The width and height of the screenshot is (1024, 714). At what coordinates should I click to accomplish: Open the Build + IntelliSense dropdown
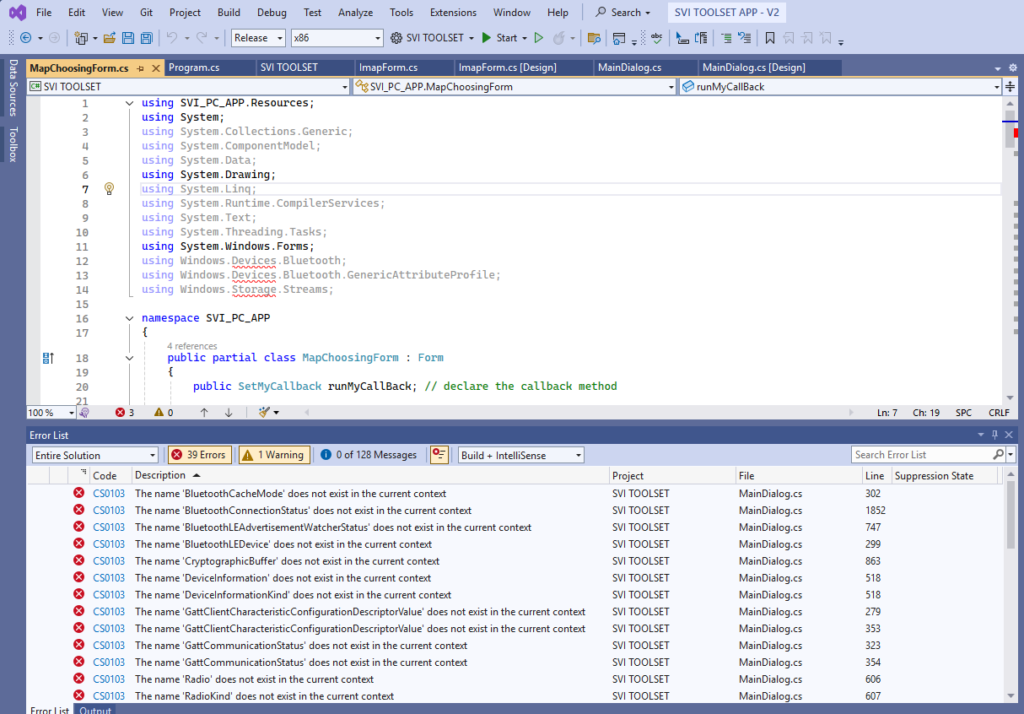click(x=521, y=455)
